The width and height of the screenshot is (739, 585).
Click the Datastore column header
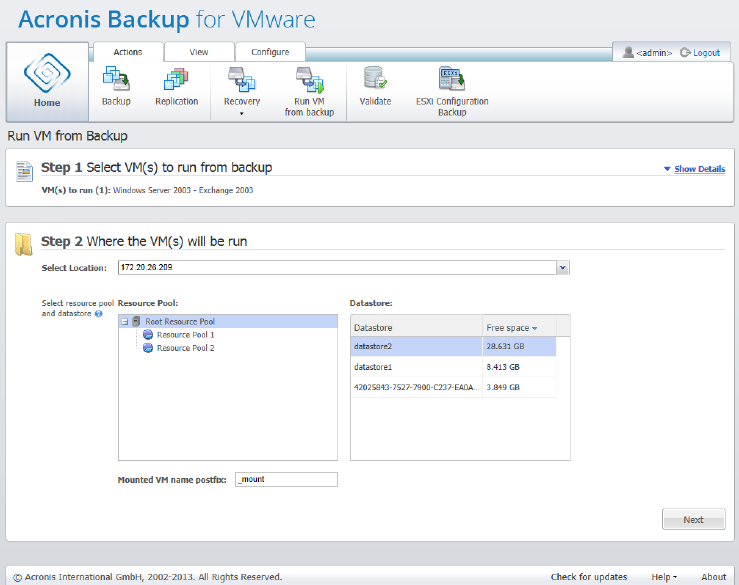coord(416,328)
